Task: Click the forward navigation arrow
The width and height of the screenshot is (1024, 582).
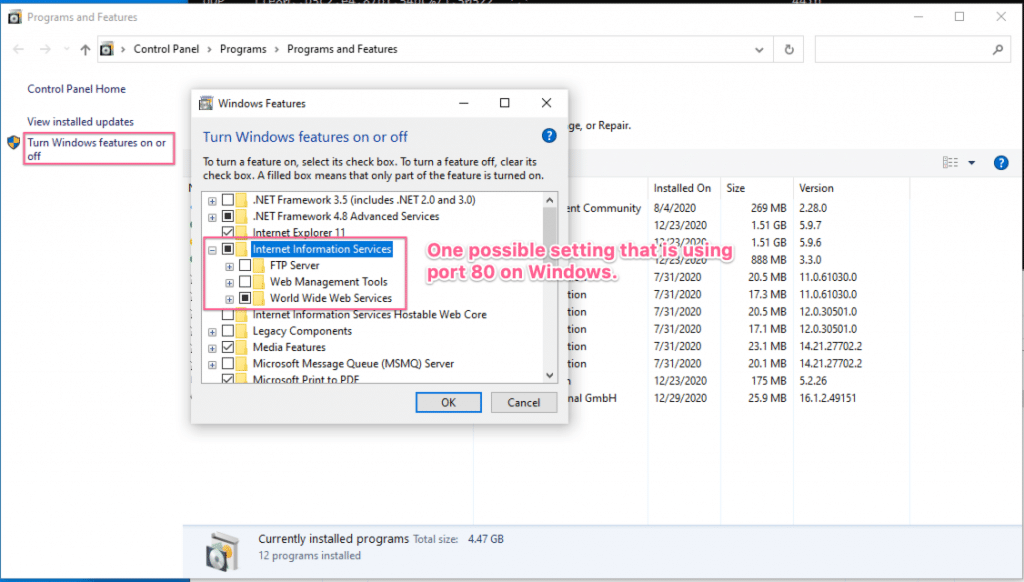Action: 44,50
